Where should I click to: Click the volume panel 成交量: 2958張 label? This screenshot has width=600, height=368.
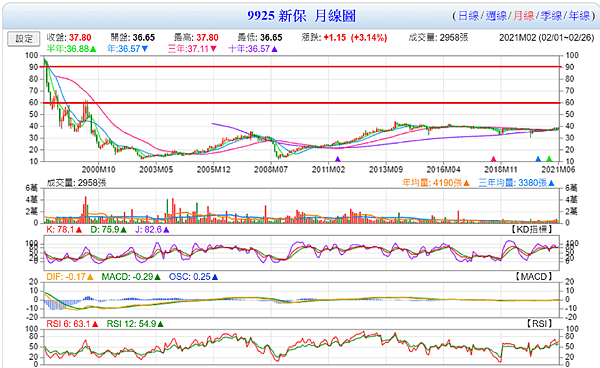click(x=76, y=183)
